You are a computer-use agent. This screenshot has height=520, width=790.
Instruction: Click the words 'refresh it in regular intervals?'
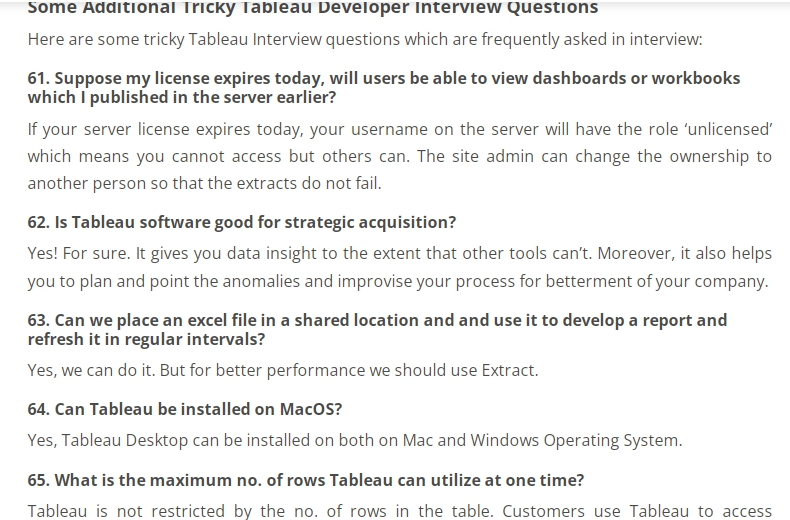(146, 339)
